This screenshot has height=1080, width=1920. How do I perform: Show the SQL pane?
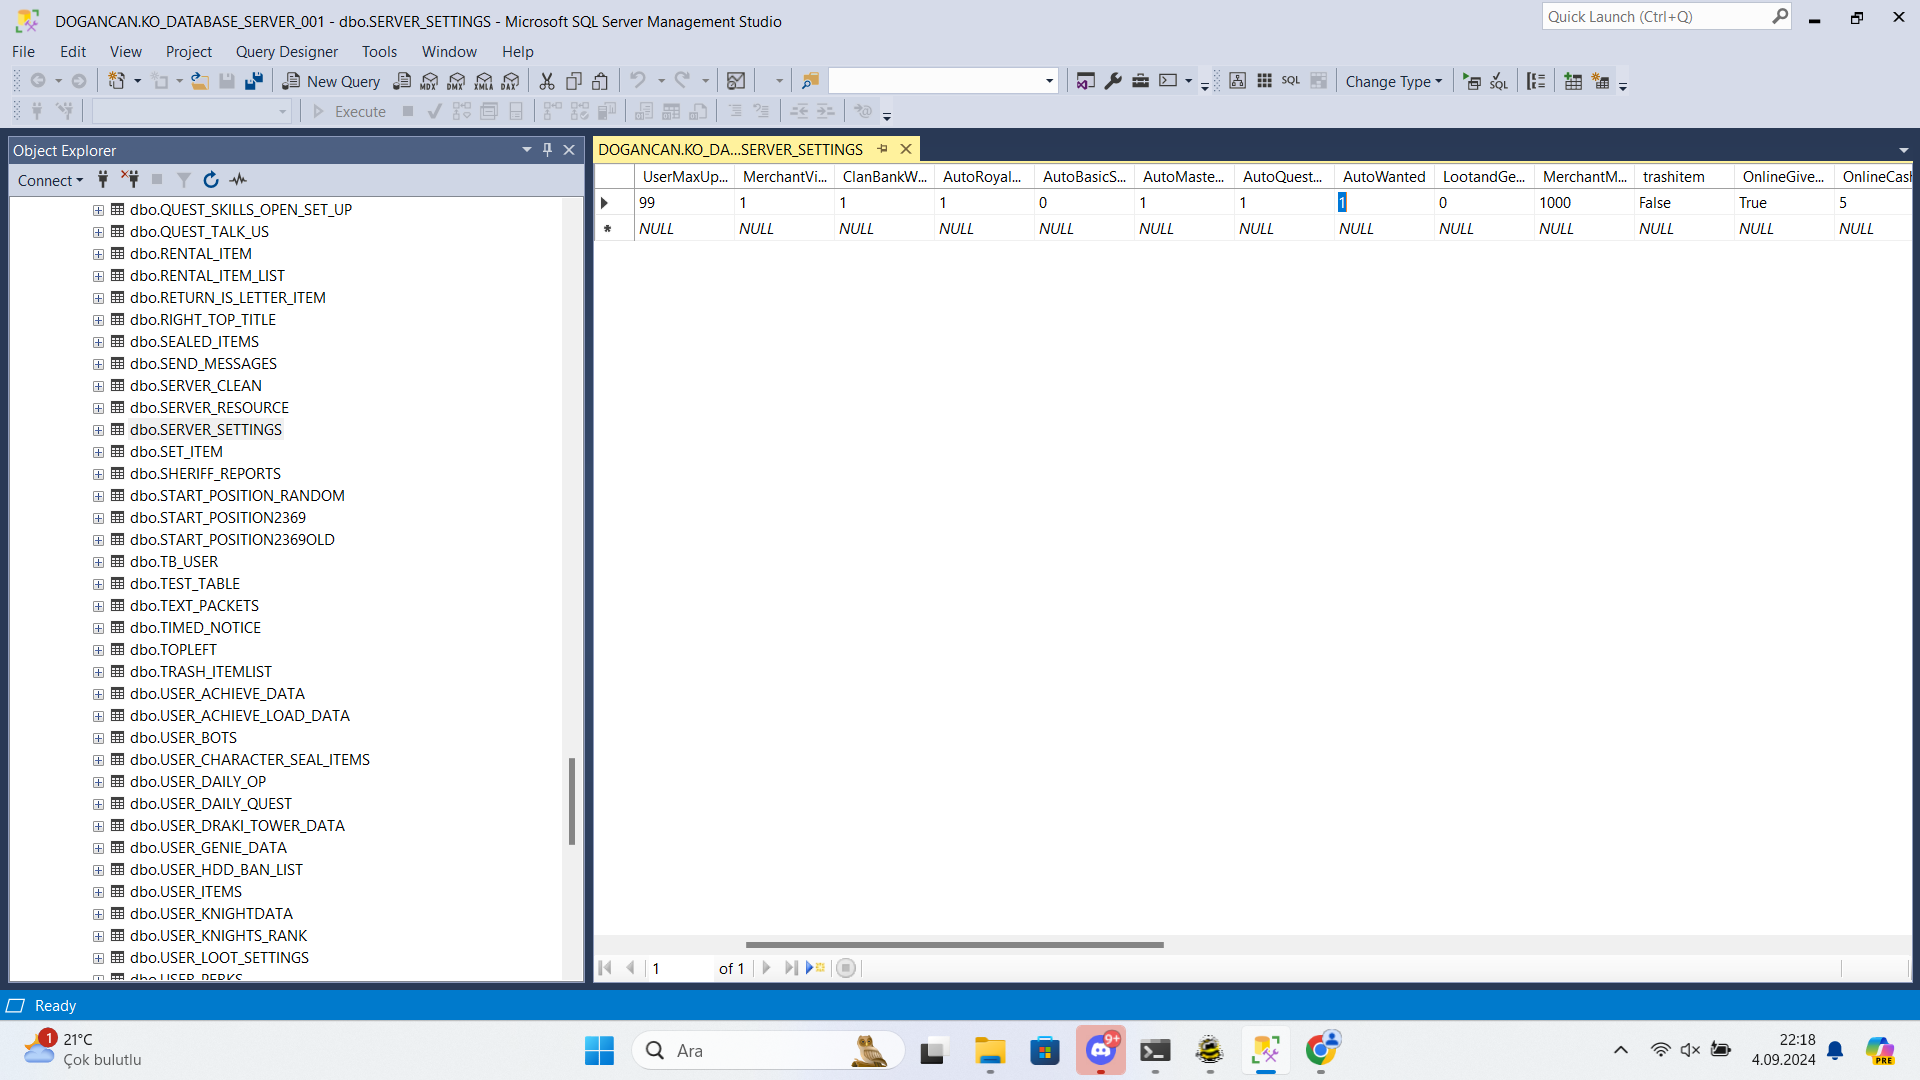point(1291,81)
